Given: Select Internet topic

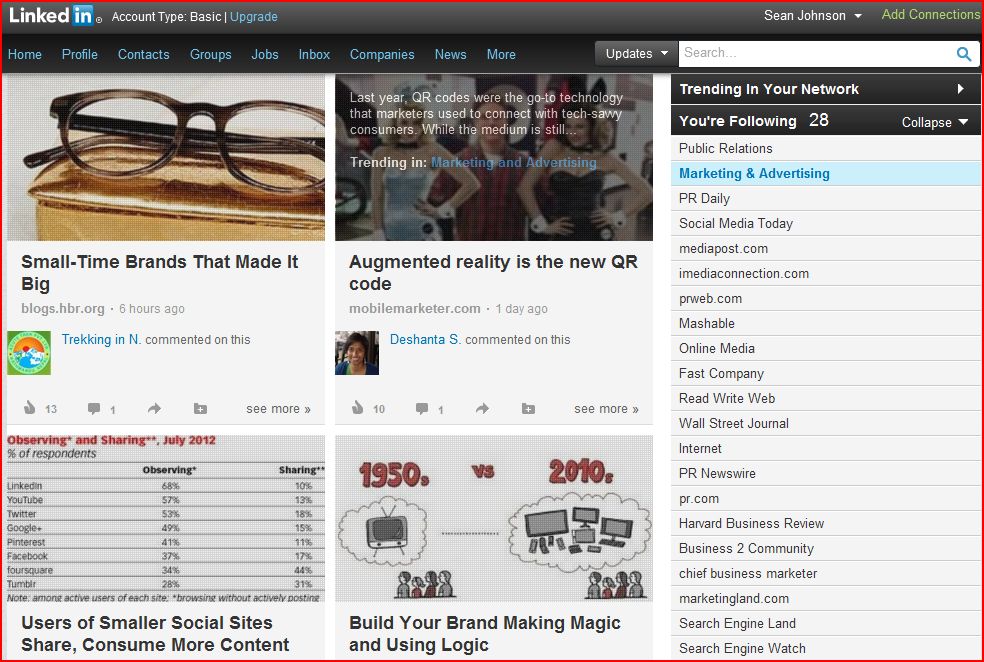Looking at the screenshot, I should pos(825,449).
